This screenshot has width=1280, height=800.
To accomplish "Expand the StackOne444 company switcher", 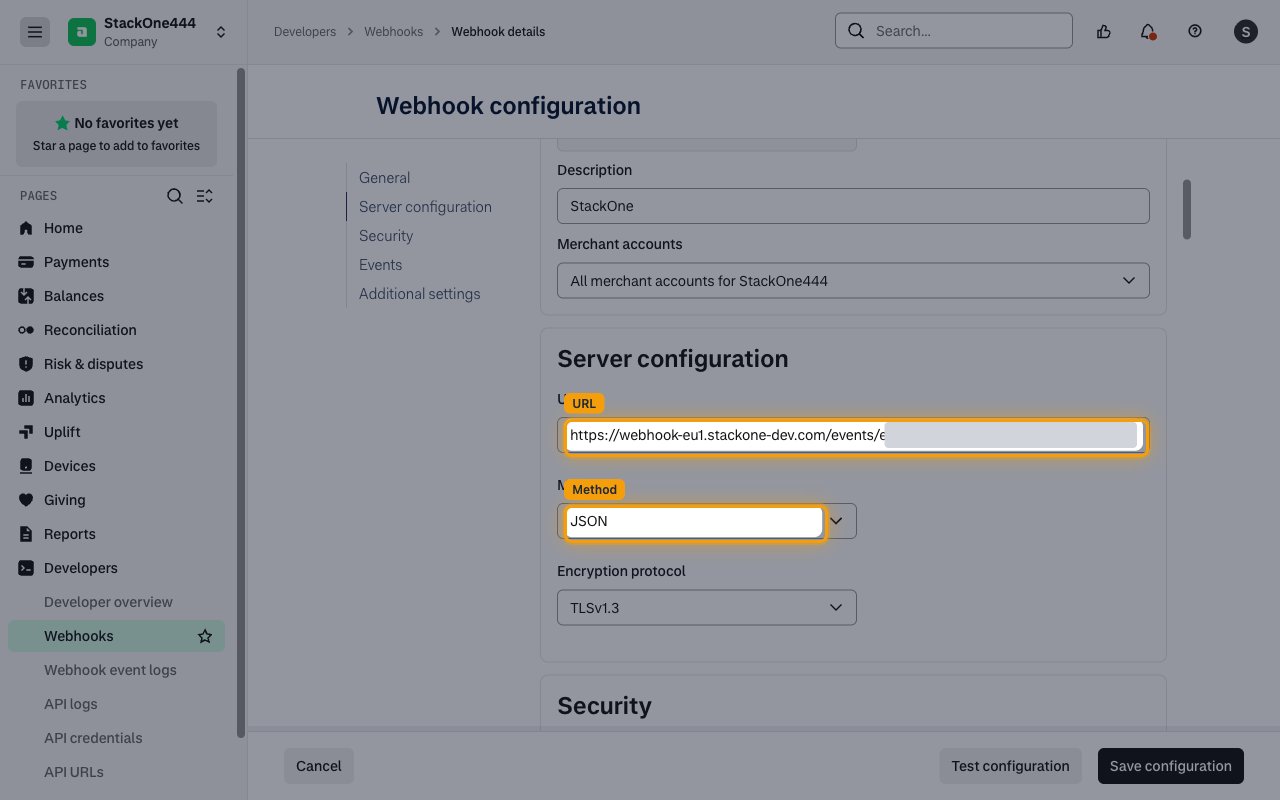I will 221,32.
